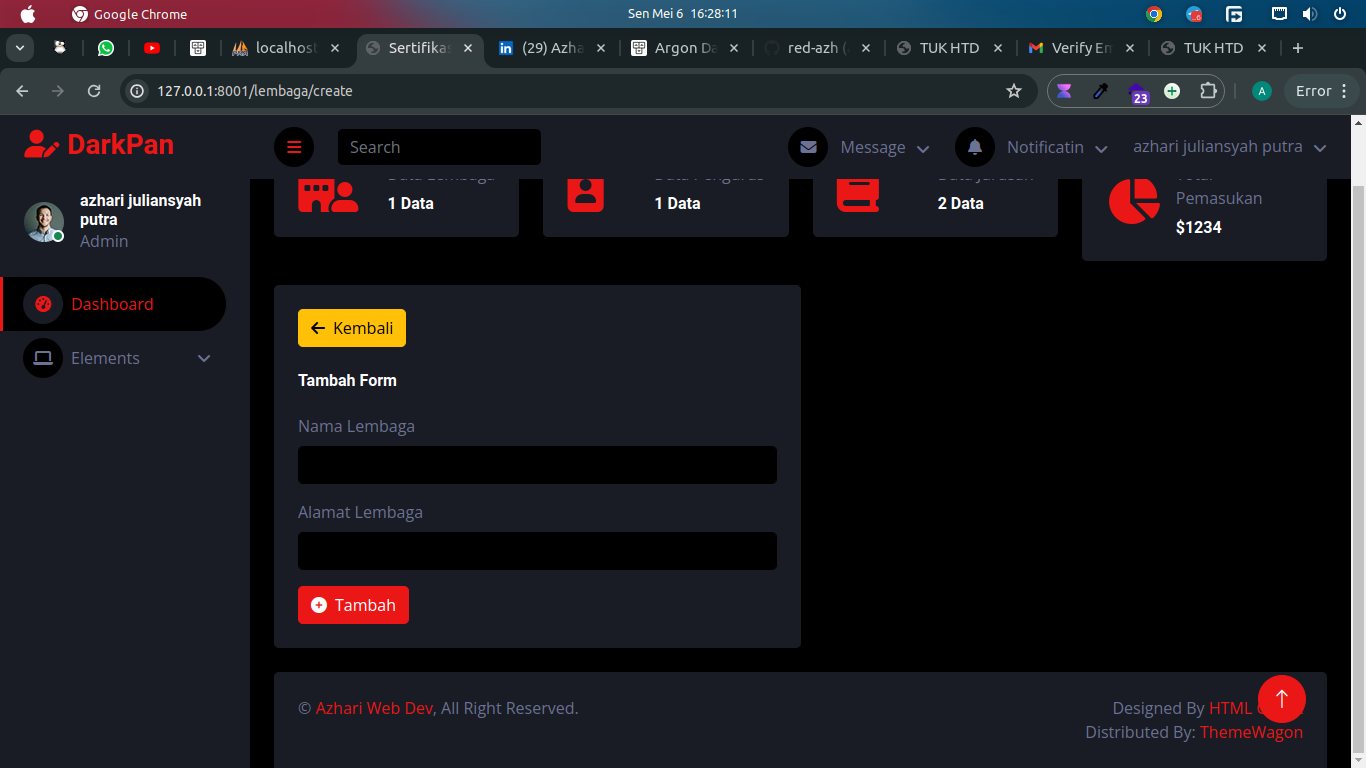Viewport: 1366px width, 768px height.
Task: Open the Message dropdown arrow
Action: click(923, 148)
